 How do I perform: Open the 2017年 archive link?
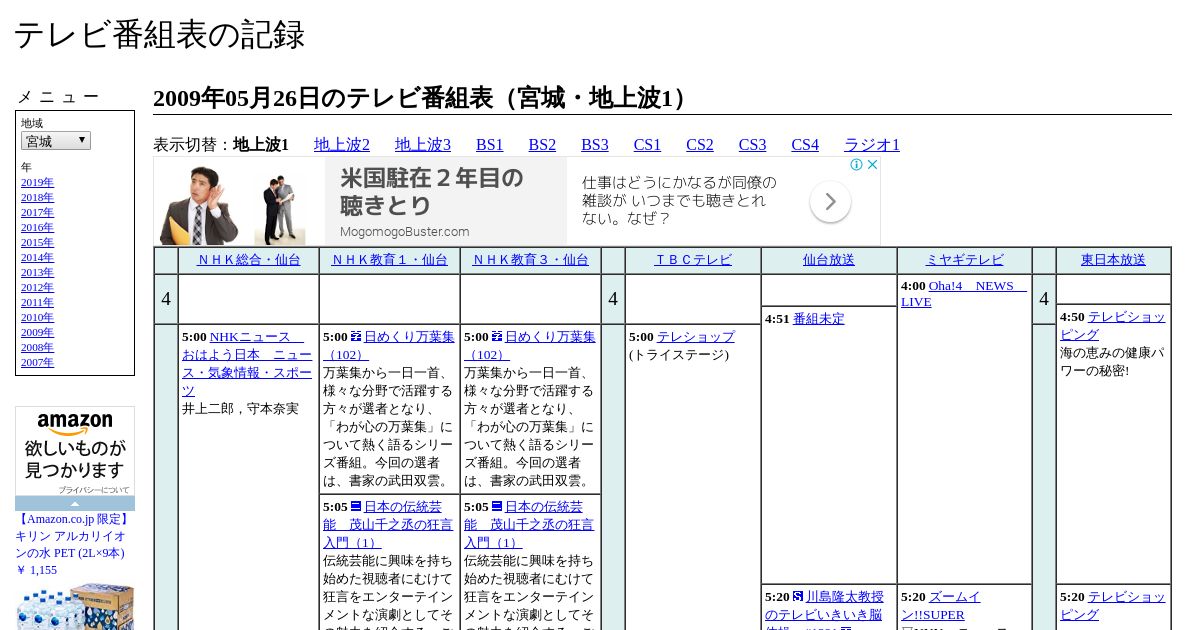pos(37,212)
